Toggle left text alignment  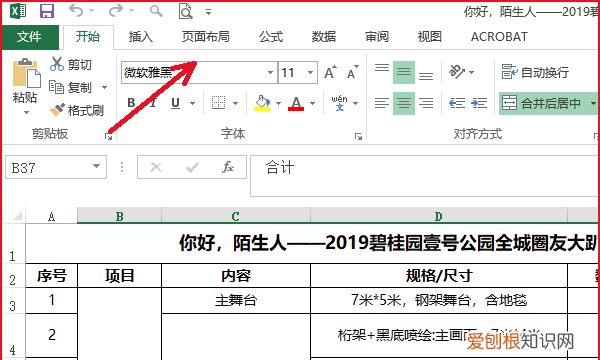pyautogui.click(x=382, y=103)
